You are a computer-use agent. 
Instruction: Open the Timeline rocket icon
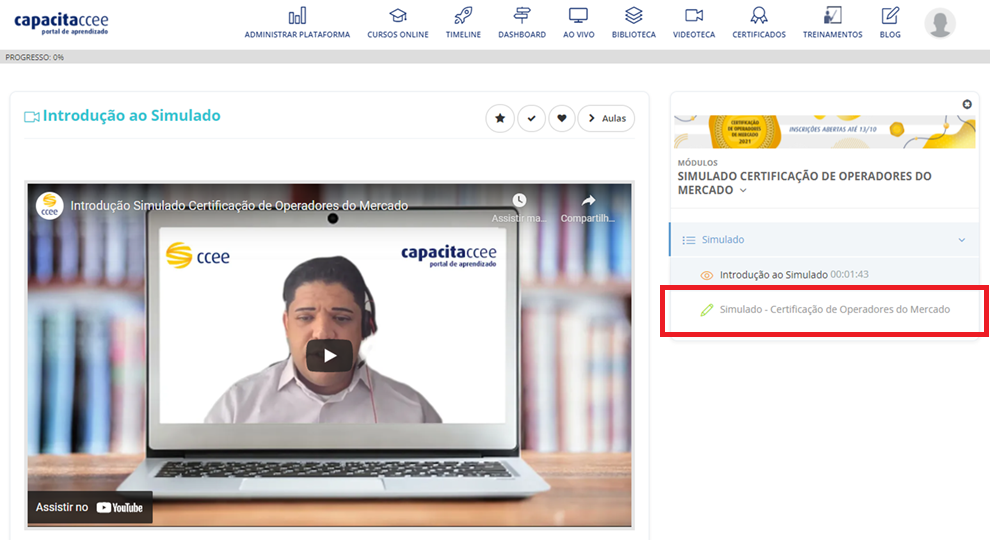point(463,16)
